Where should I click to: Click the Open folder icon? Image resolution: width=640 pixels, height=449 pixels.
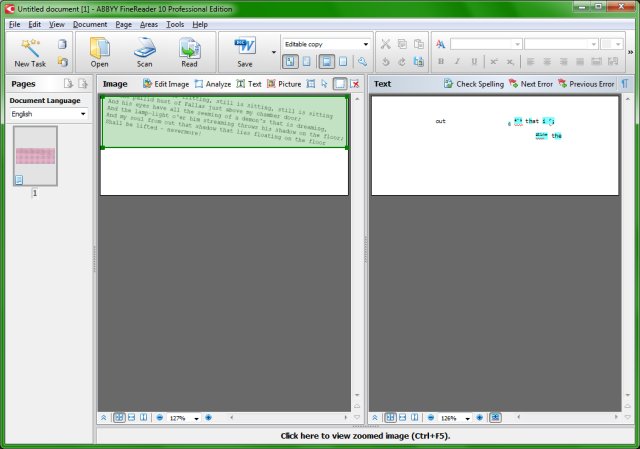(x=99, y=52)
